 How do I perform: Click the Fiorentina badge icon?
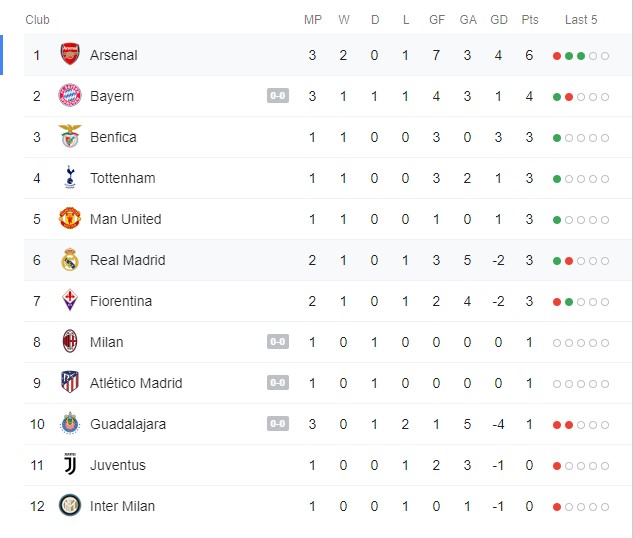[70, 300]
